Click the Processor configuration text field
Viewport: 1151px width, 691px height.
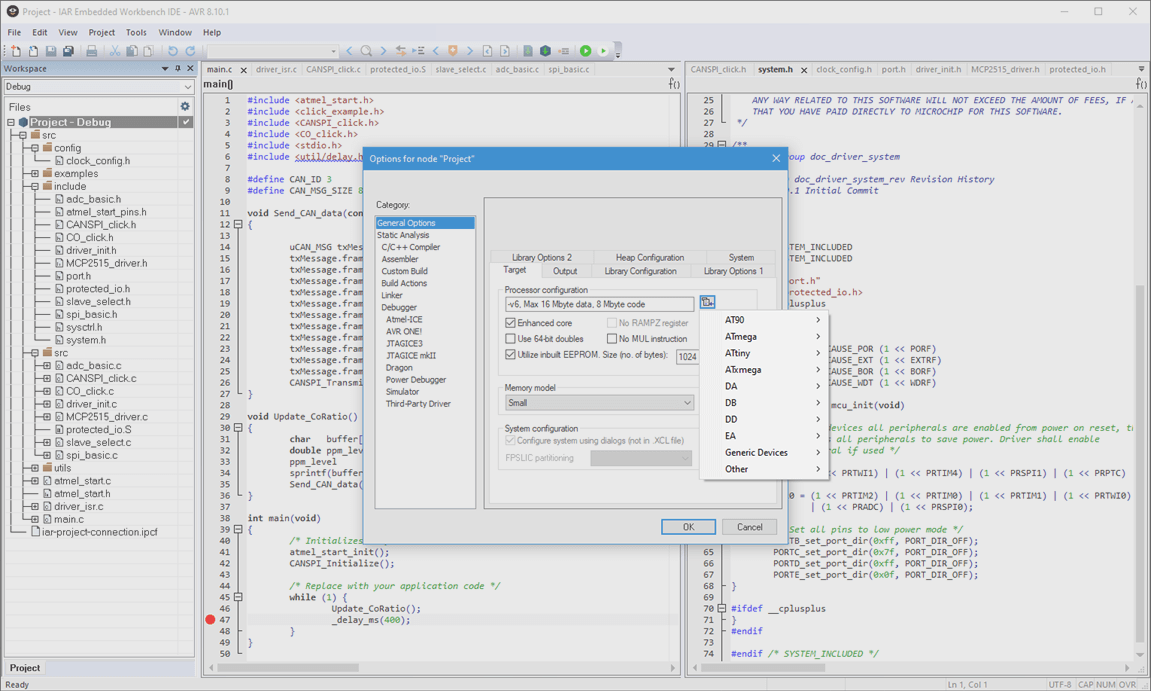[x=599, y=304]
